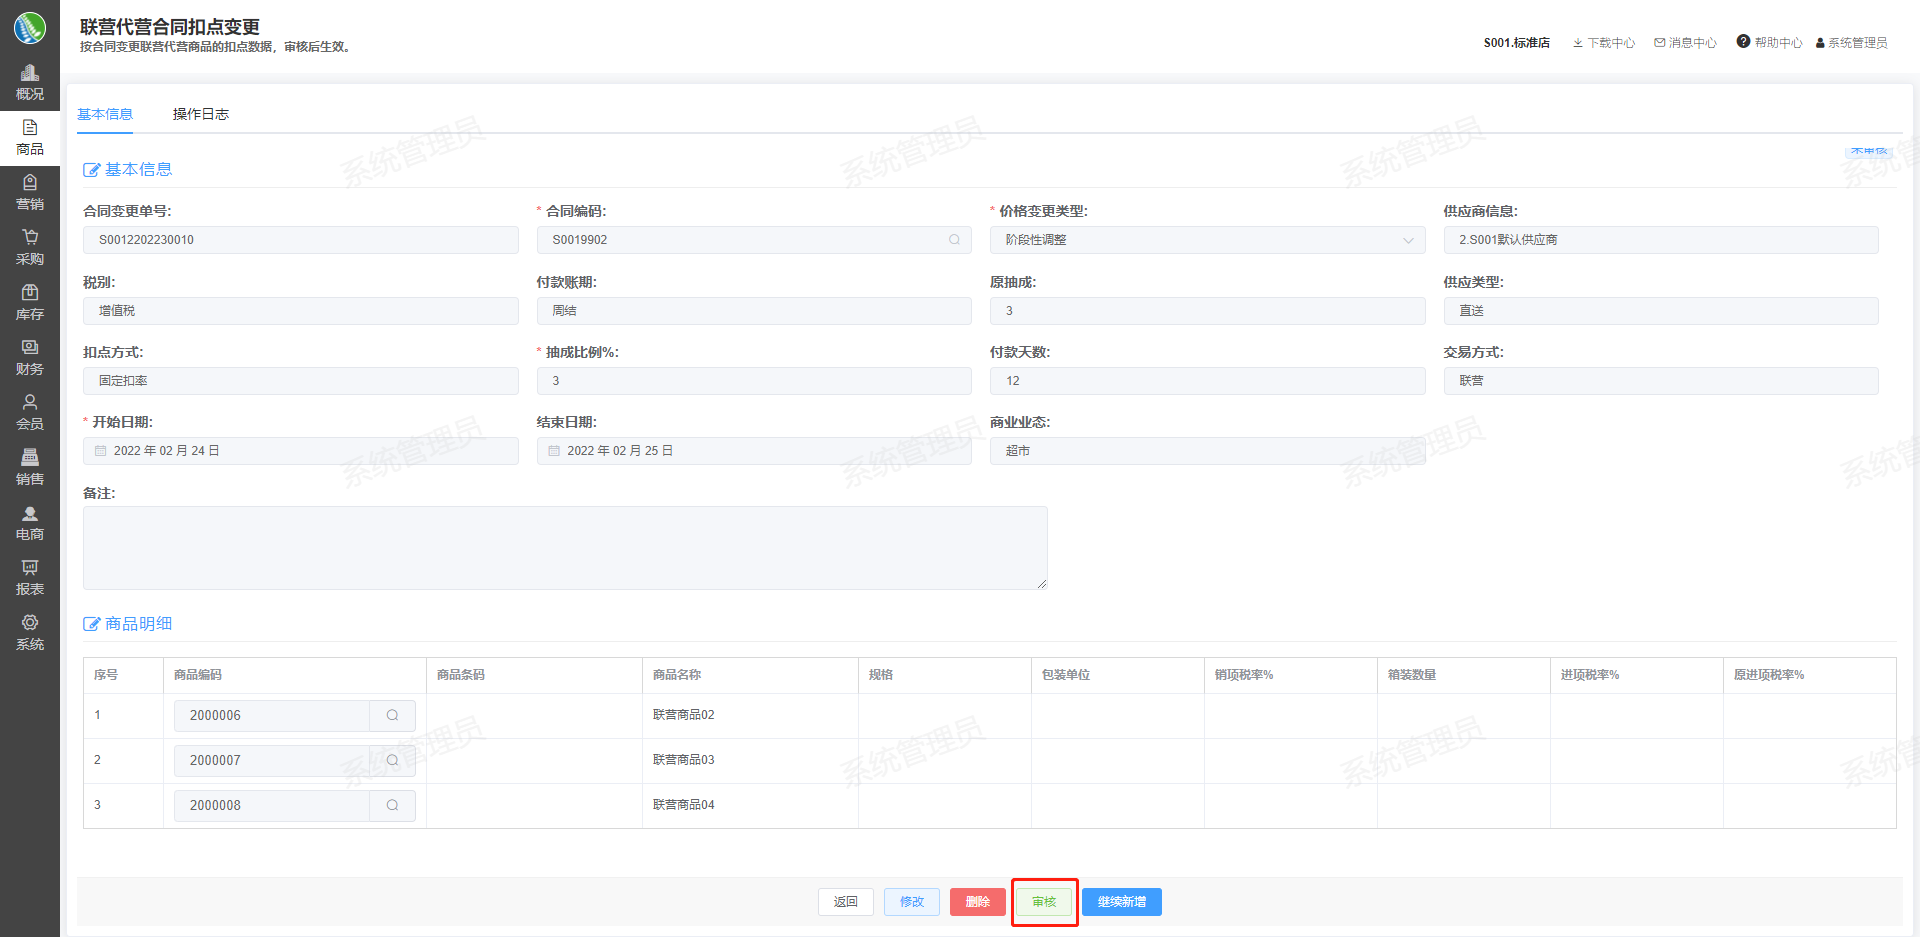Open the 下载中心 download center
This screenshot has height=937, width=1920.
click(x=1604, y=43)
